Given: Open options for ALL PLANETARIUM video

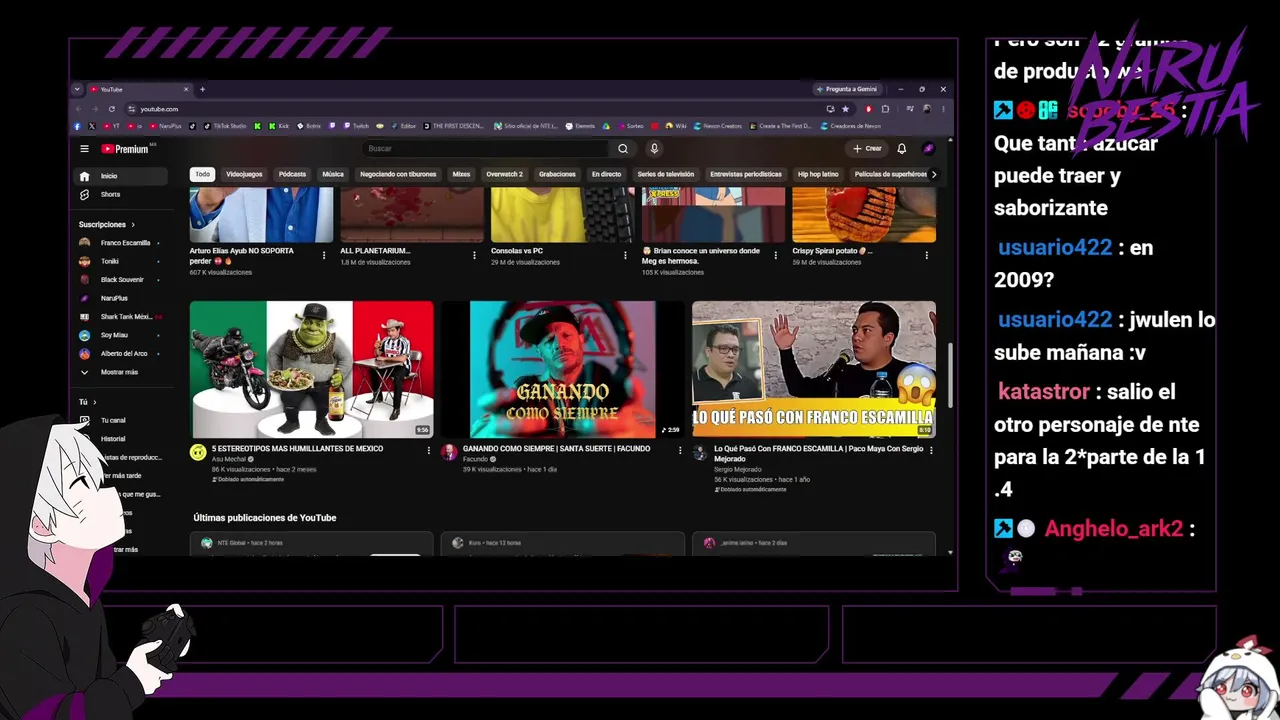Looking at the screenshot, I should tap(474, 255).
